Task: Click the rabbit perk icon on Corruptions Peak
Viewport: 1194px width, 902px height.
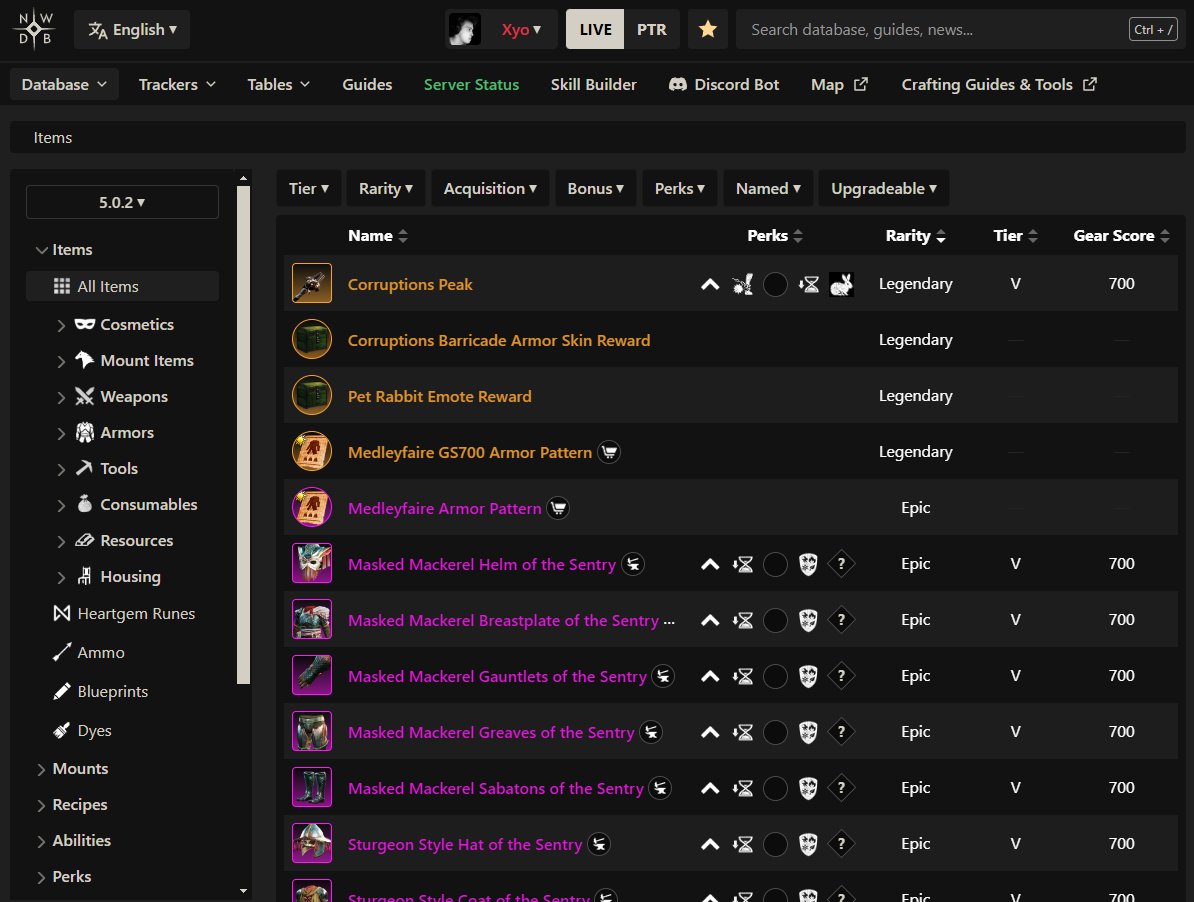Action: (x=841, y=284)
